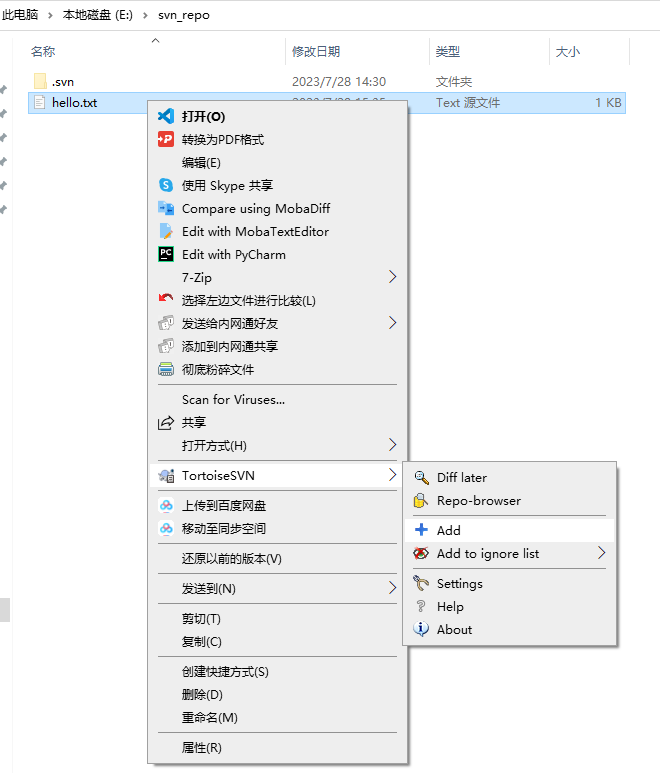Expand the 发送到(N) submenu arrow
Screen dimensions: 660x773
392,588
